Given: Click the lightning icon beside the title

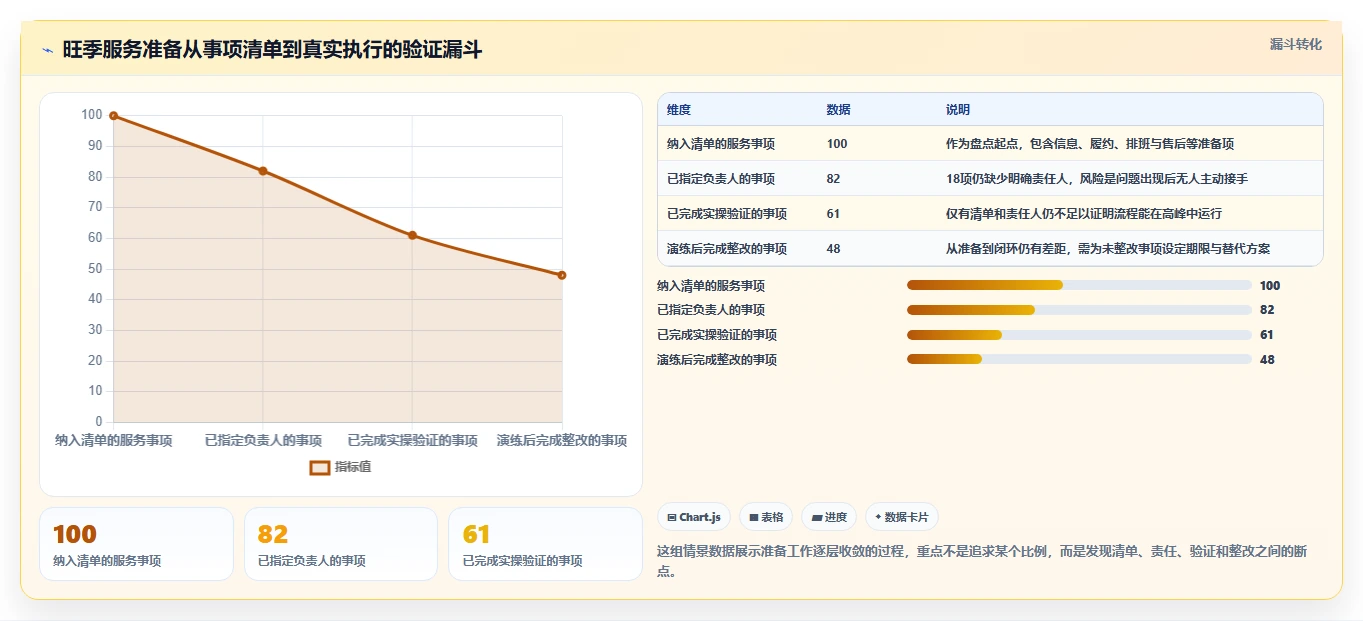Looking at the screenshot, I should pos(47,50).
